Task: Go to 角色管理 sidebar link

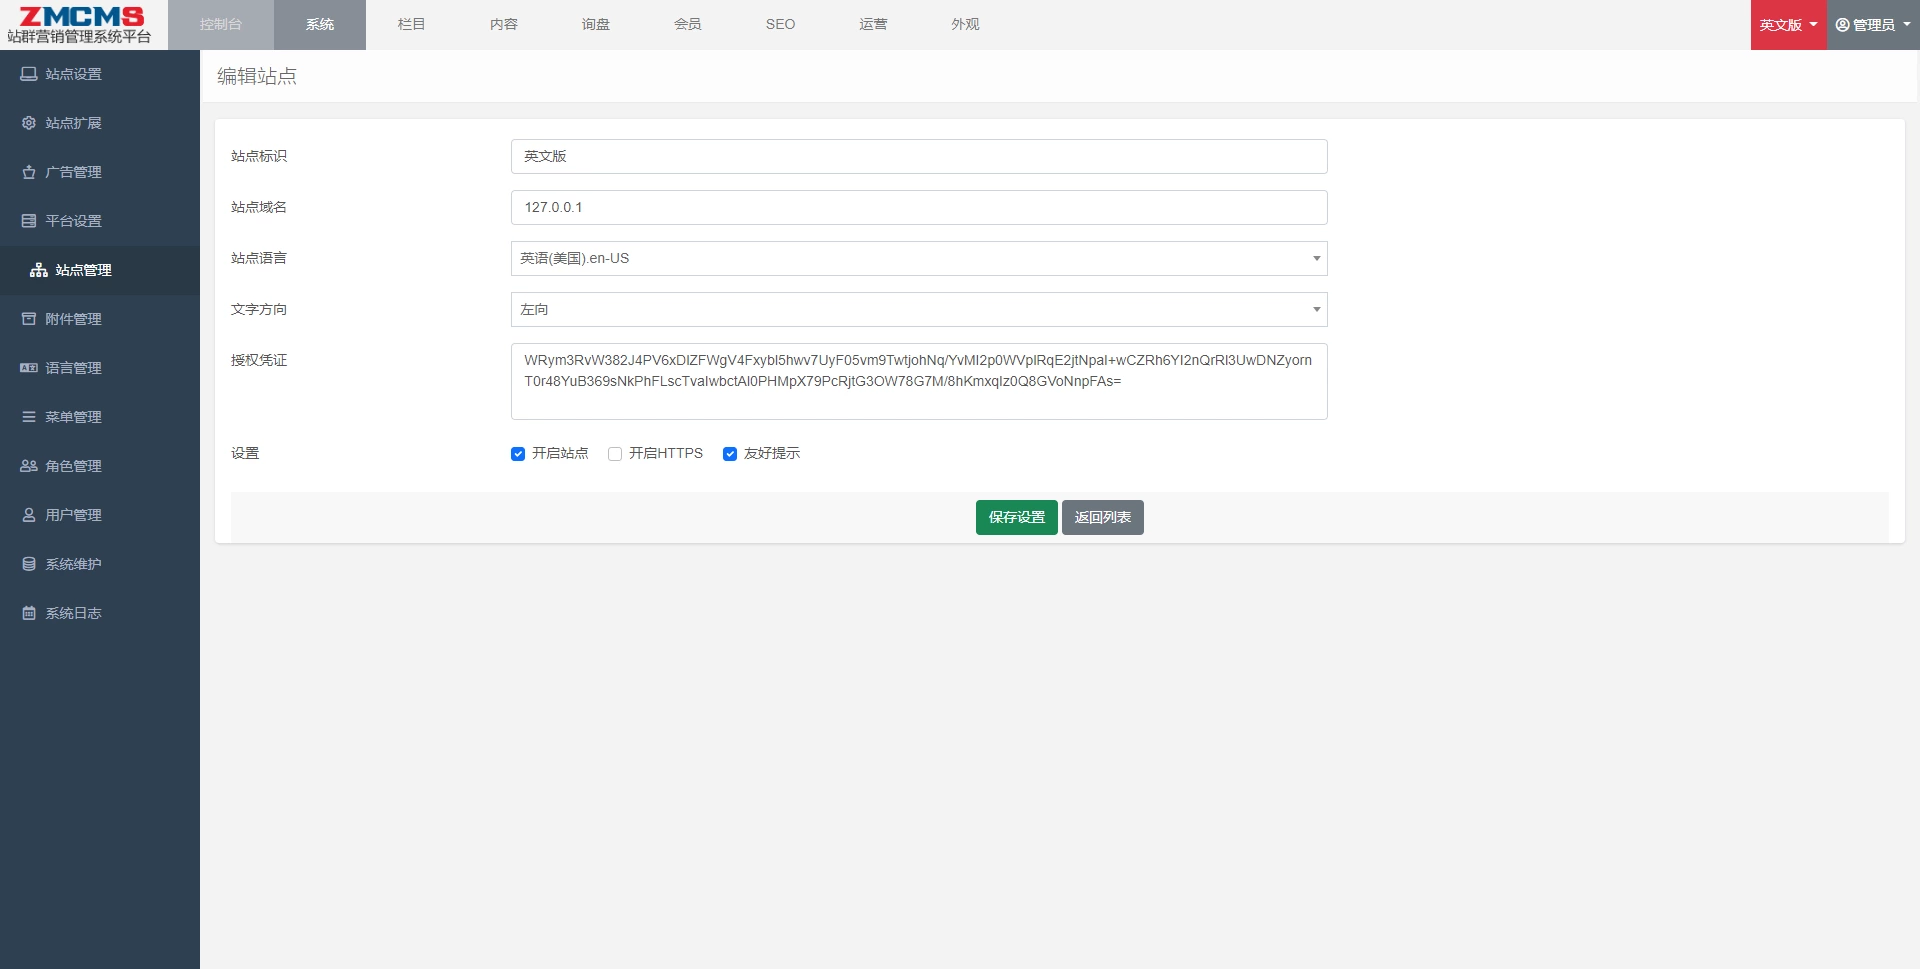Action: (x=100, y=466)
